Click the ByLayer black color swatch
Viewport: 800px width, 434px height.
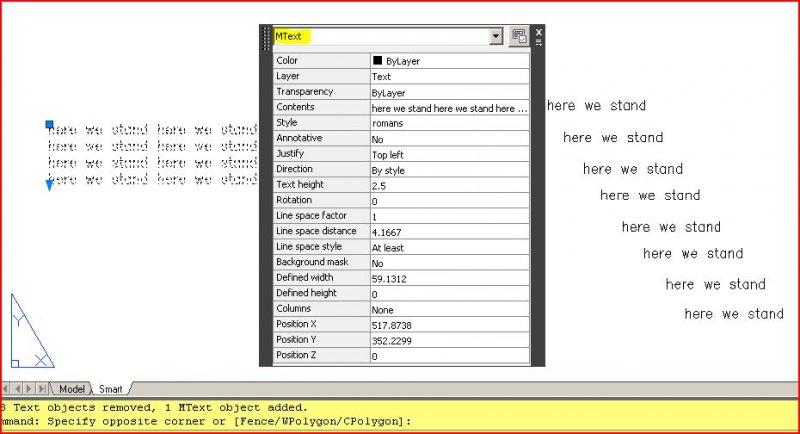pos(378,60)
